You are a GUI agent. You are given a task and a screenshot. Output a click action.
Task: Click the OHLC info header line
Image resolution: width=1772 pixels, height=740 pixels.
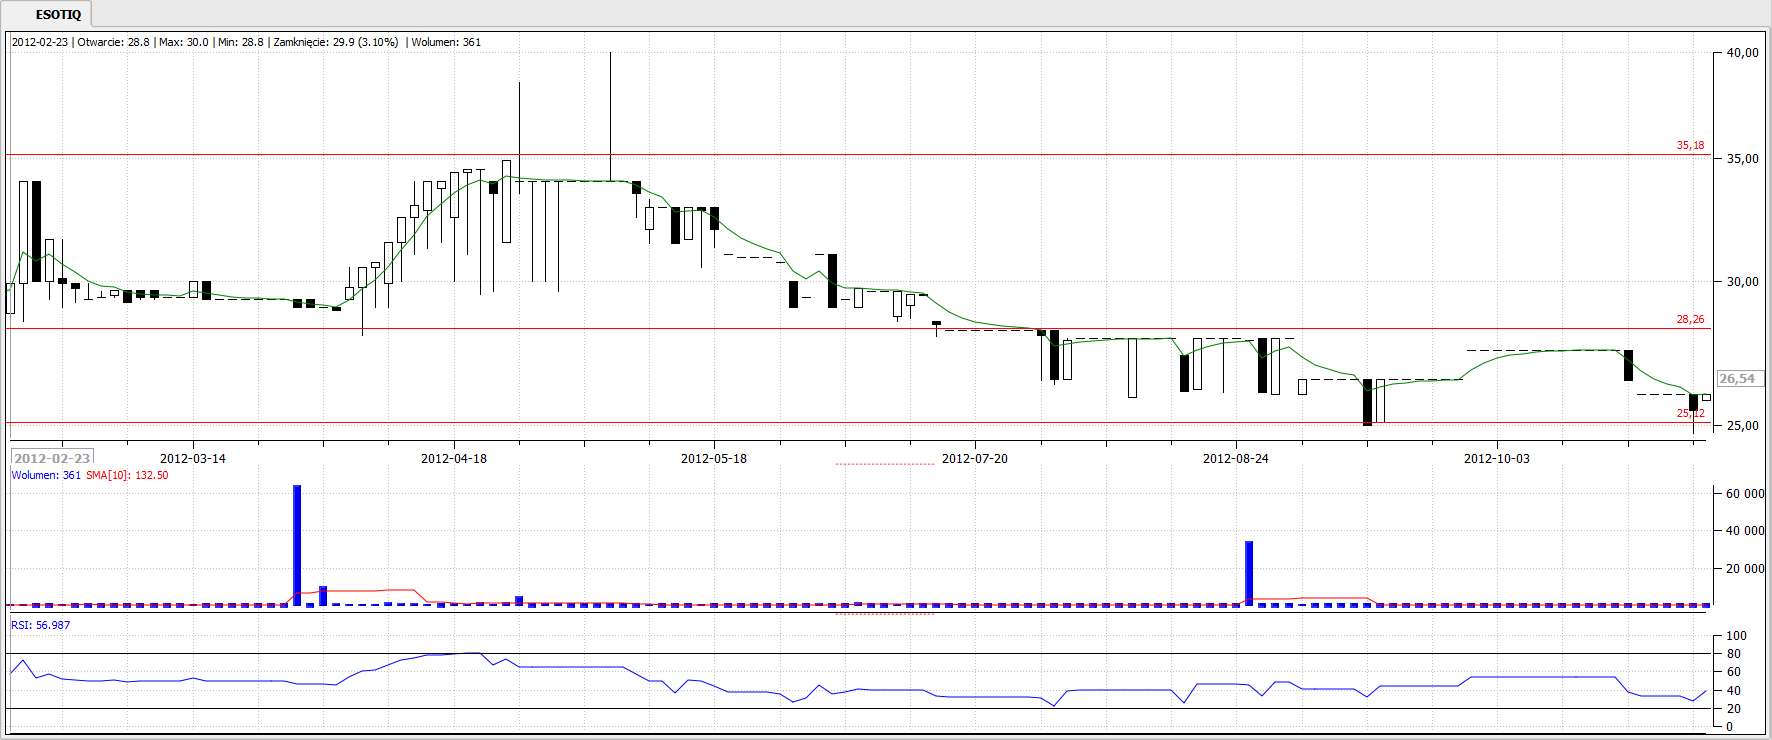(246, 42)
